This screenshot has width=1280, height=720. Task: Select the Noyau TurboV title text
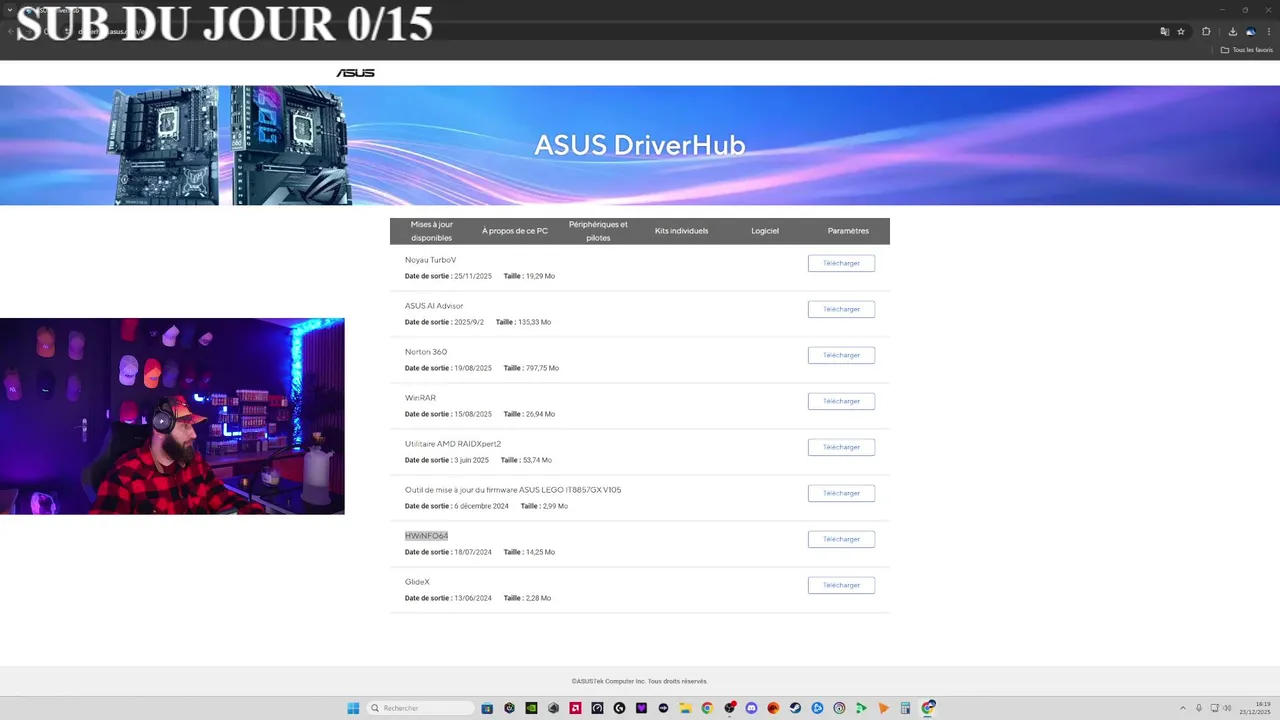coord(430,260)
